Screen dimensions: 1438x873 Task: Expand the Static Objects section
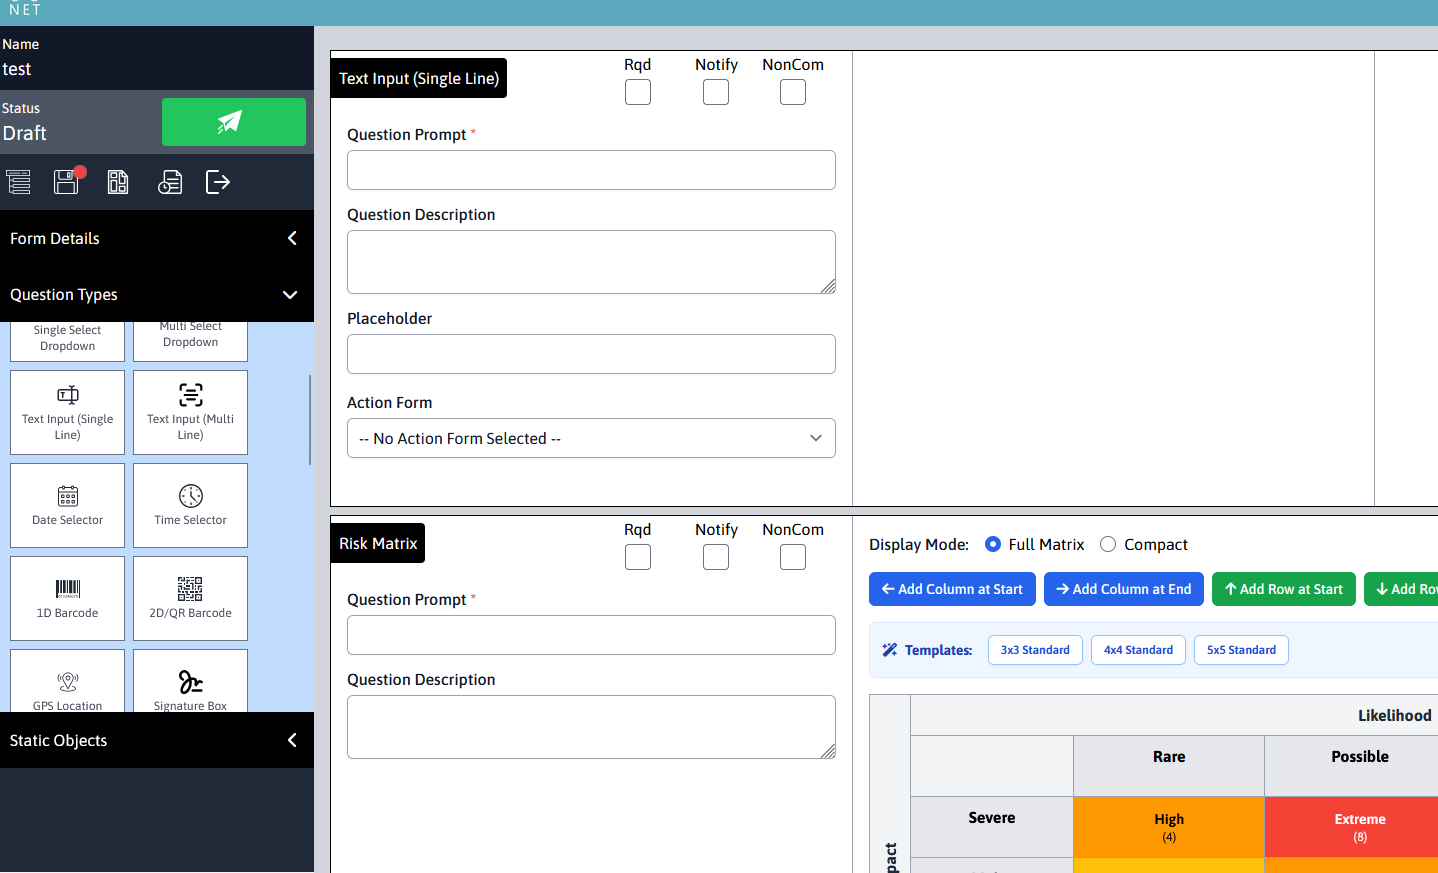tap(290, 740)
